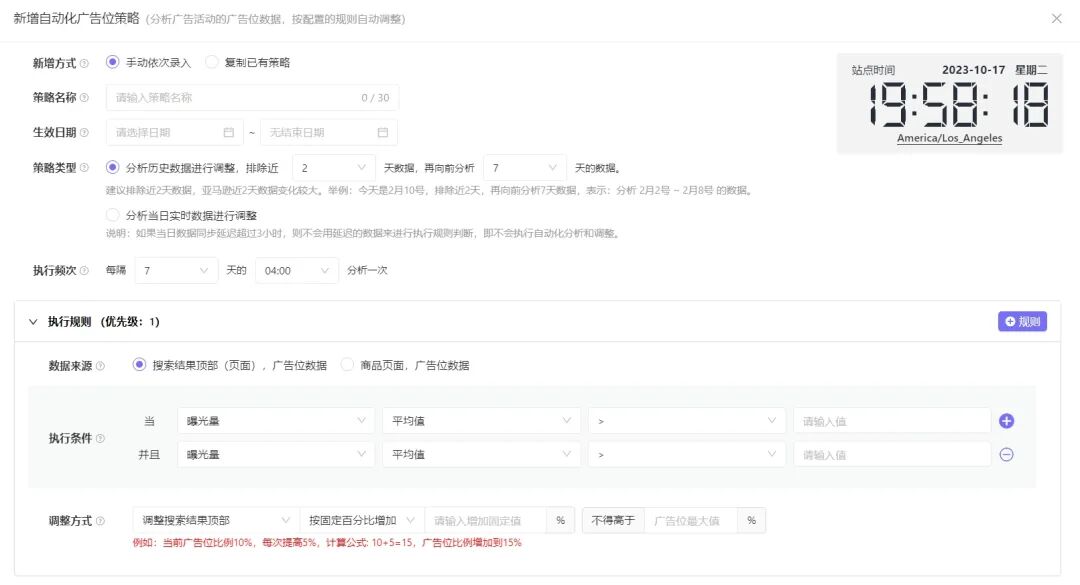Select the 复制已有策略 radio option
Screen dimensions: 1080x585
(x=211, y=60)
